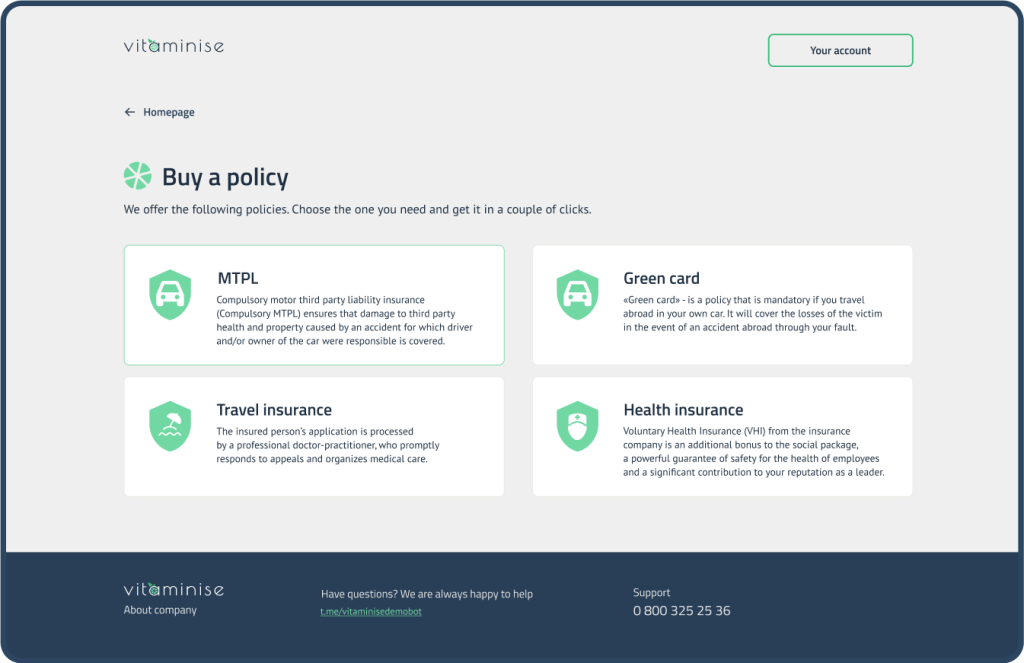The height and width of the screenshot is (663, 1024).
Task: Click the Buy a policy heading
Action: (225, 178)
